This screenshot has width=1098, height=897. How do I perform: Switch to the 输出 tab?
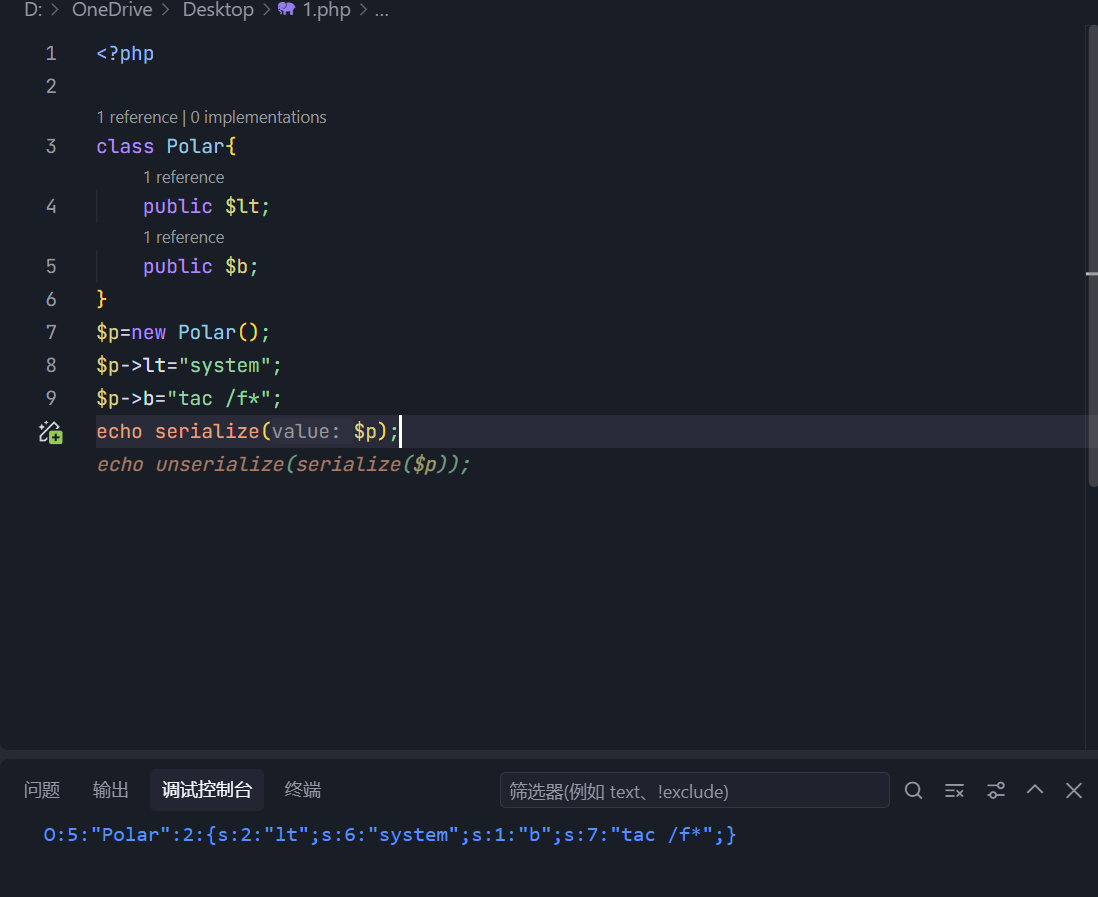point(111,791)
